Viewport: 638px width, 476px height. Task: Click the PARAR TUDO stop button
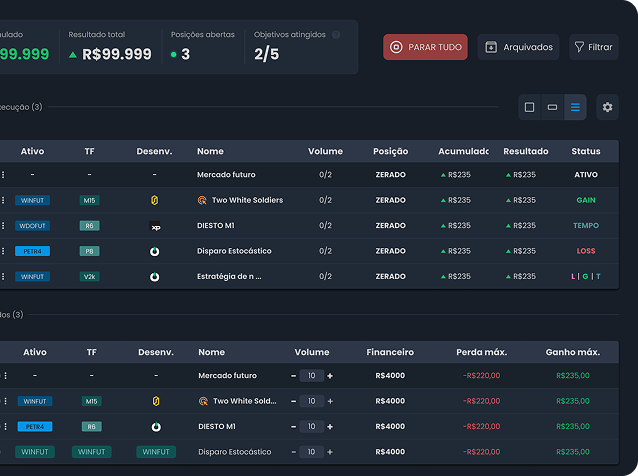tap(425, 47)
